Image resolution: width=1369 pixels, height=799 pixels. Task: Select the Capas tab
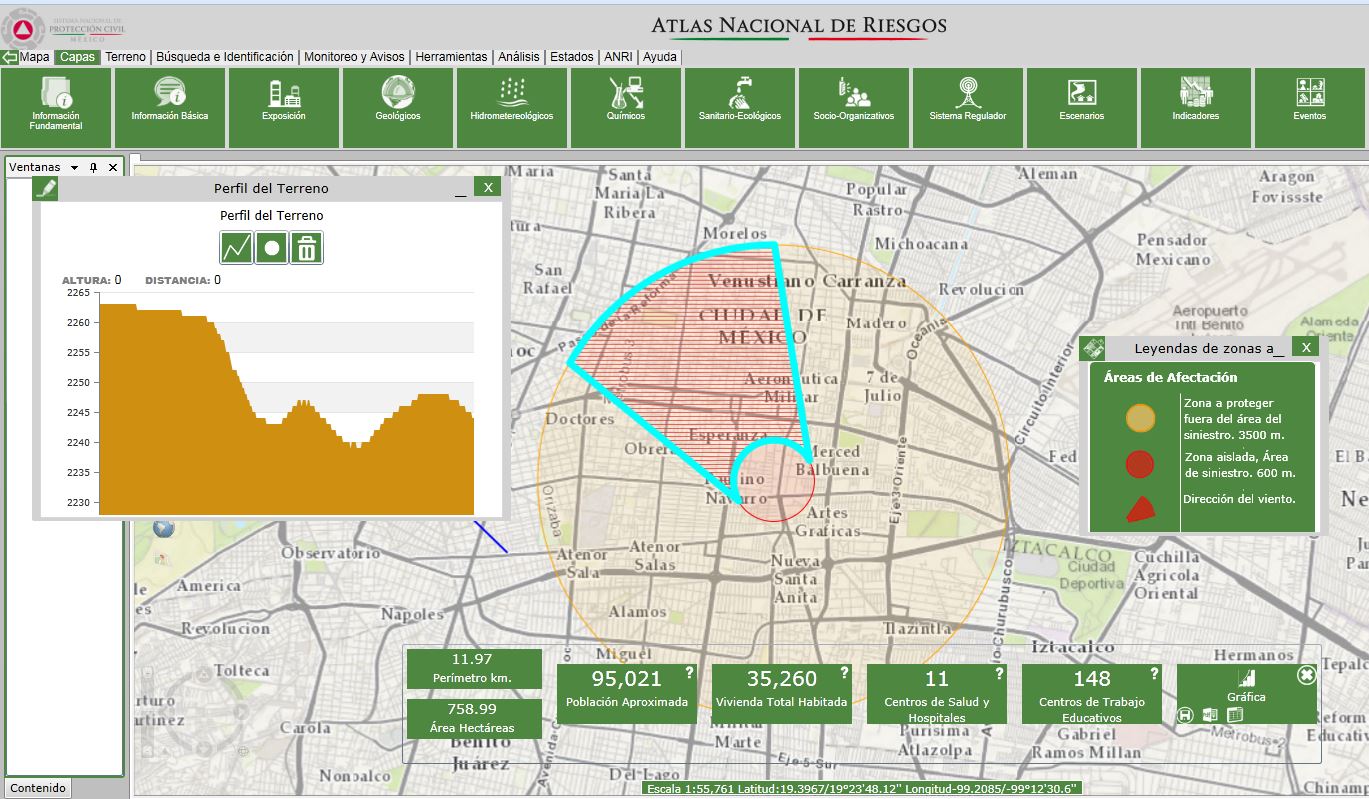[x=77, y=57]
